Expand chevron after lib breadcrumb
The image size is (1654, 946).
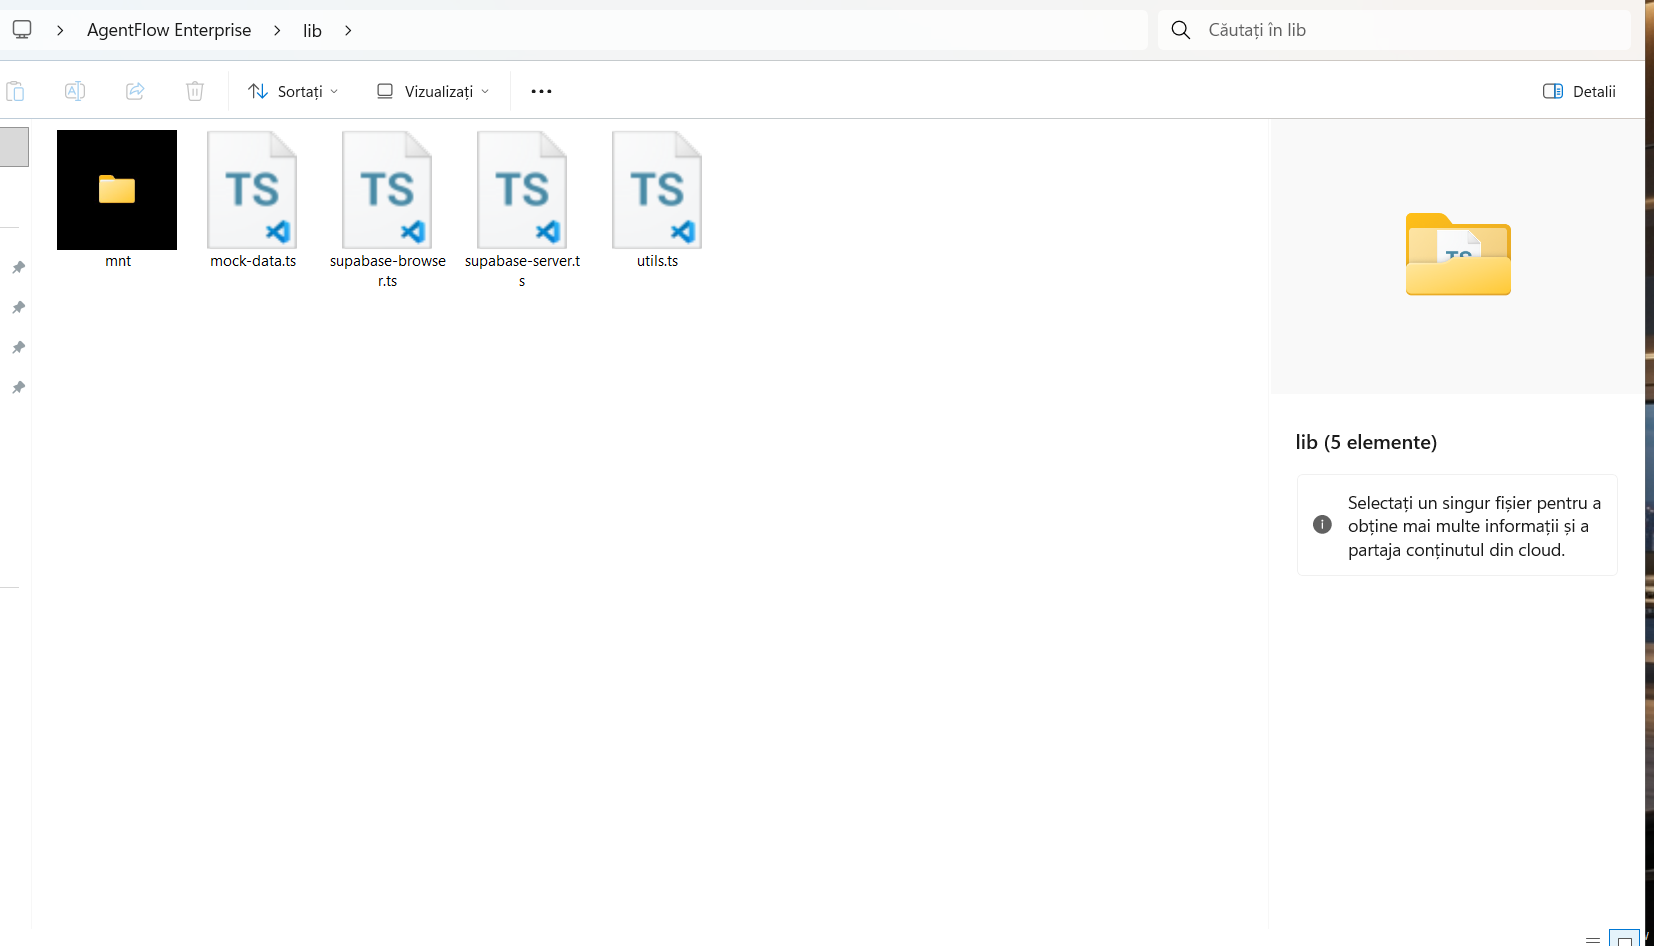348,30
